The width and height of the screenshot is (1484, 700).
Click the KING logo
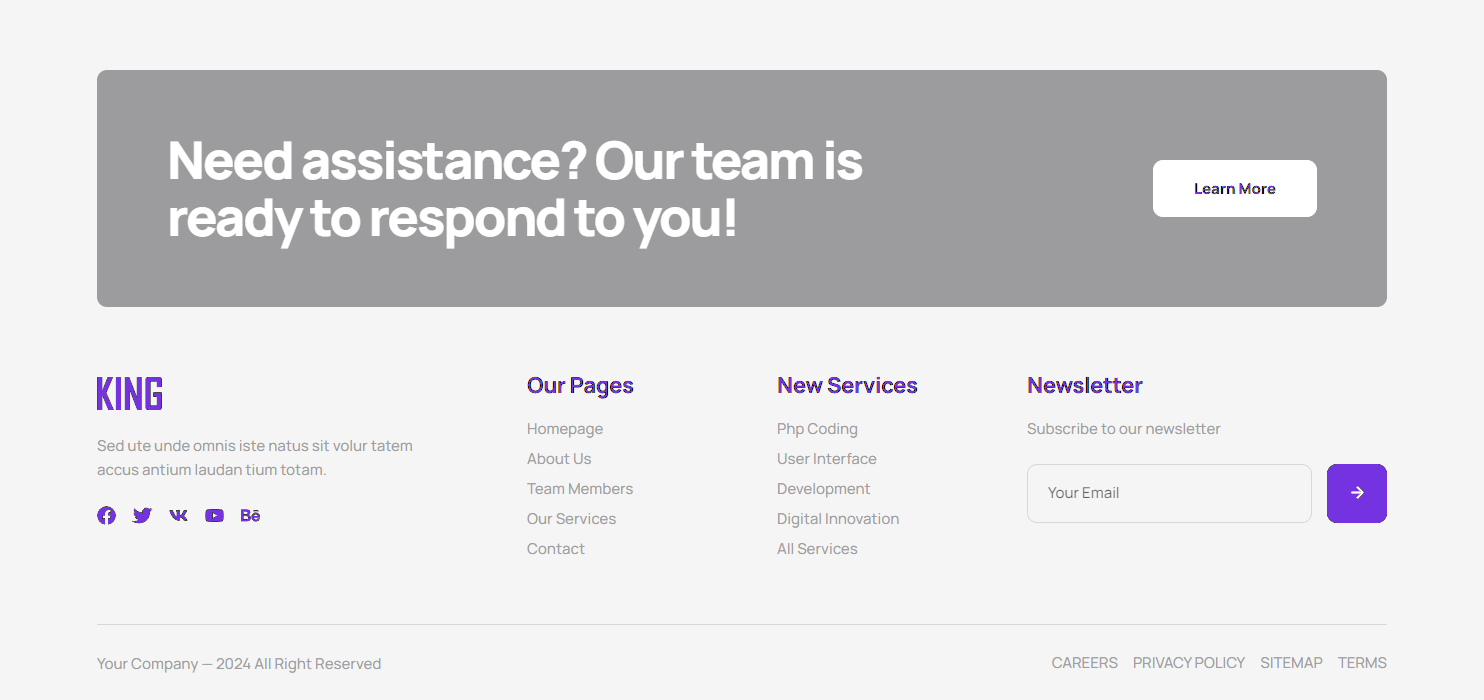click(130, 394)
